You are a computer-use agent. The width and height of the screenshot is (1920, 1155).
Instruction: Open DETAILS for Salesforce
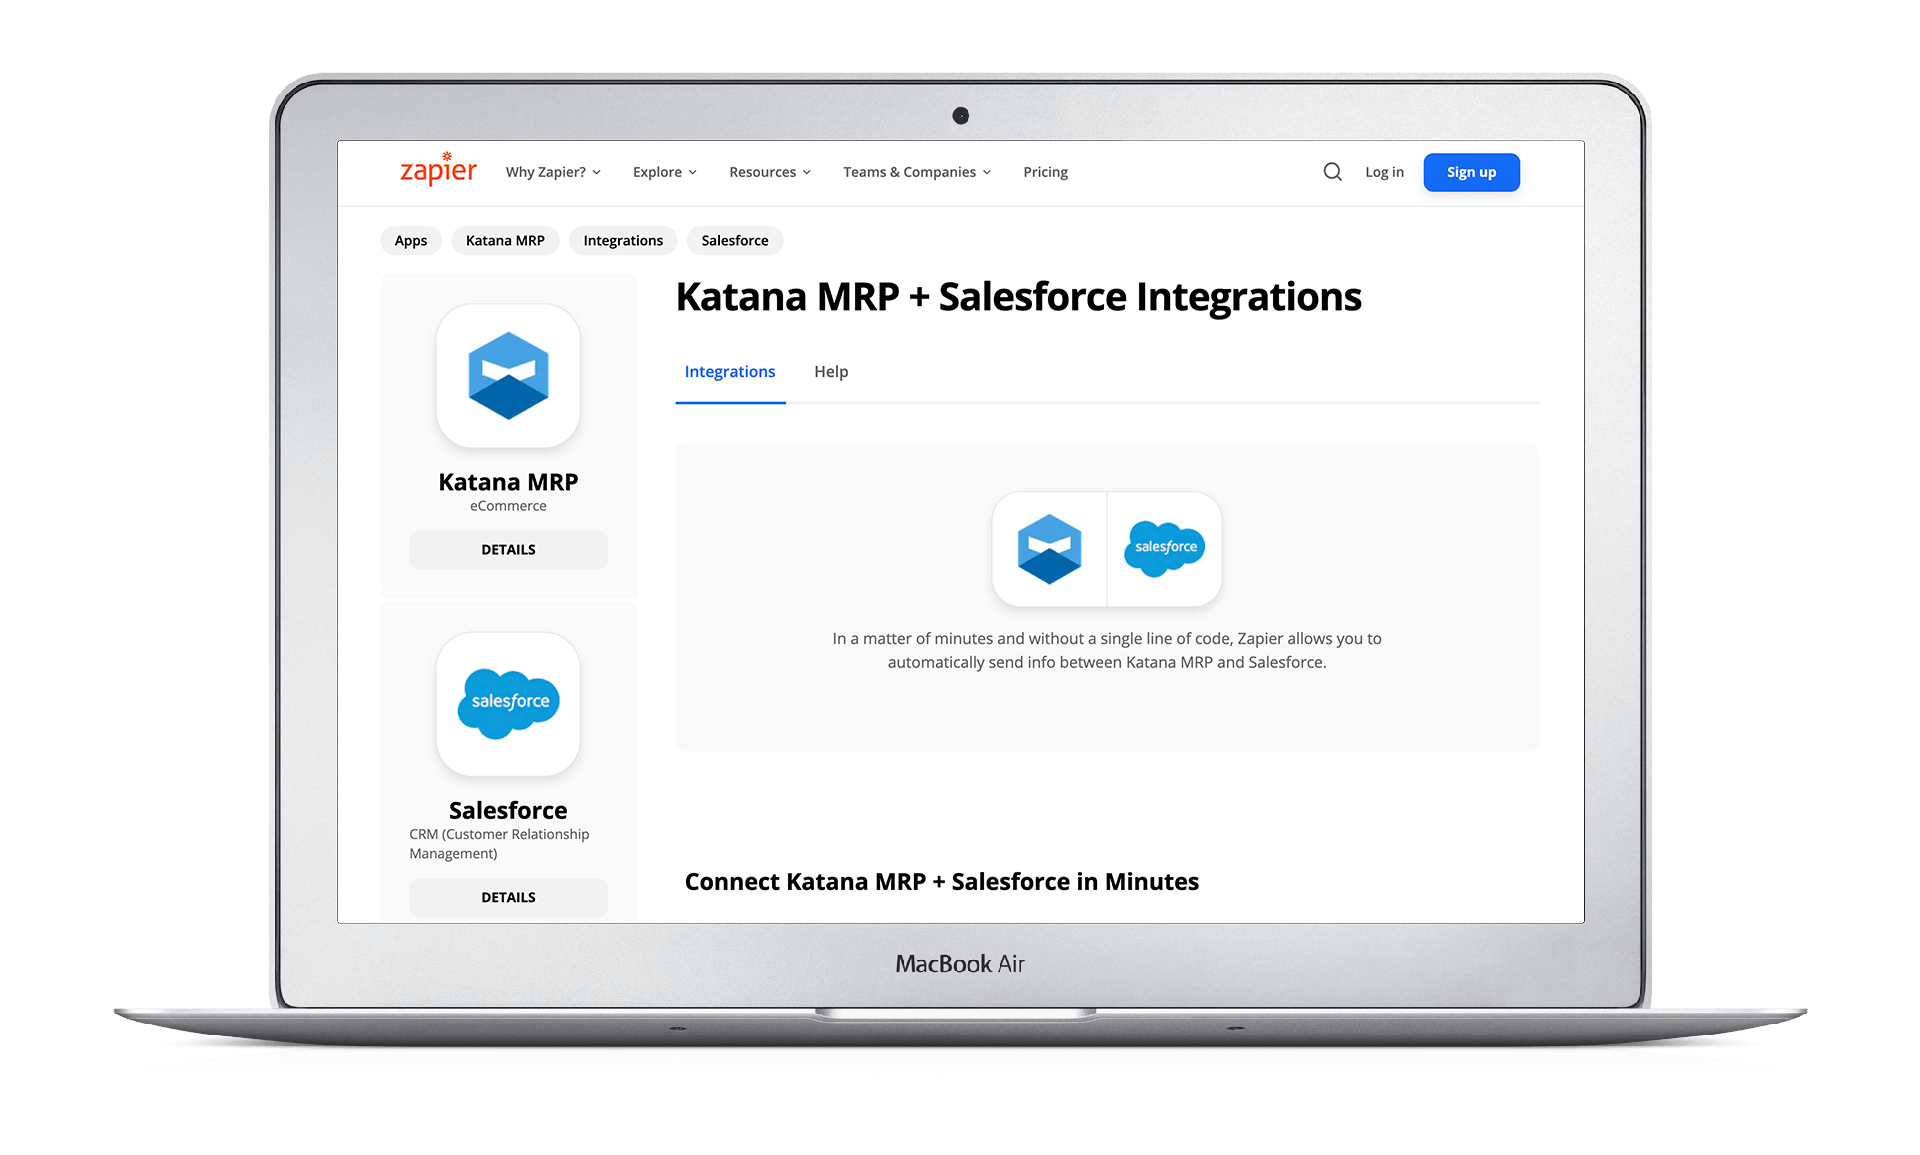(508, 898)
